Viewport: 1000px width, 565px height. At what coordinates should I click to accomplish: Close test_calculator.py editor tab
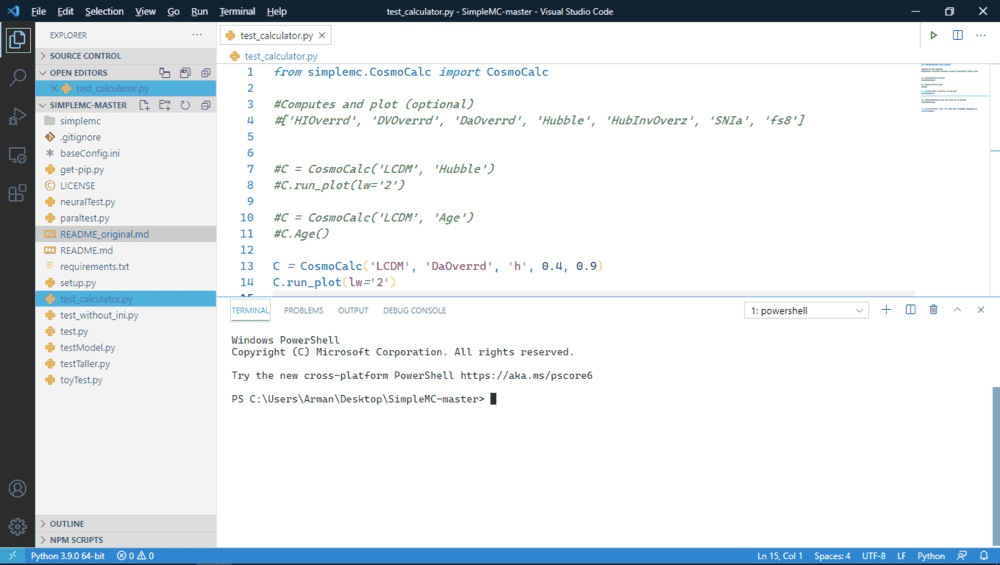pyautogui.click(x=322, y=36)
